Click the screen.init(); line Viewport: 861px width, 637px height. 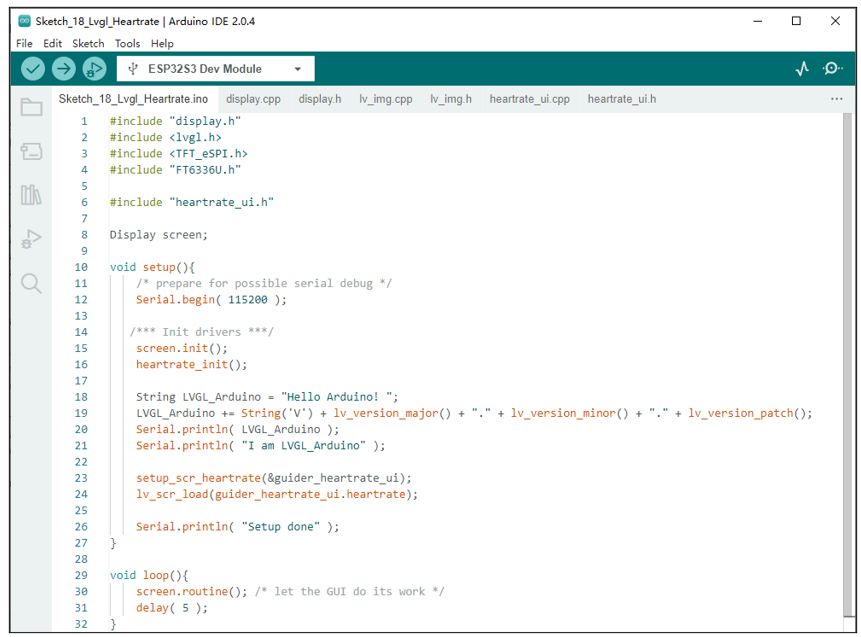[x=182, y=348]
